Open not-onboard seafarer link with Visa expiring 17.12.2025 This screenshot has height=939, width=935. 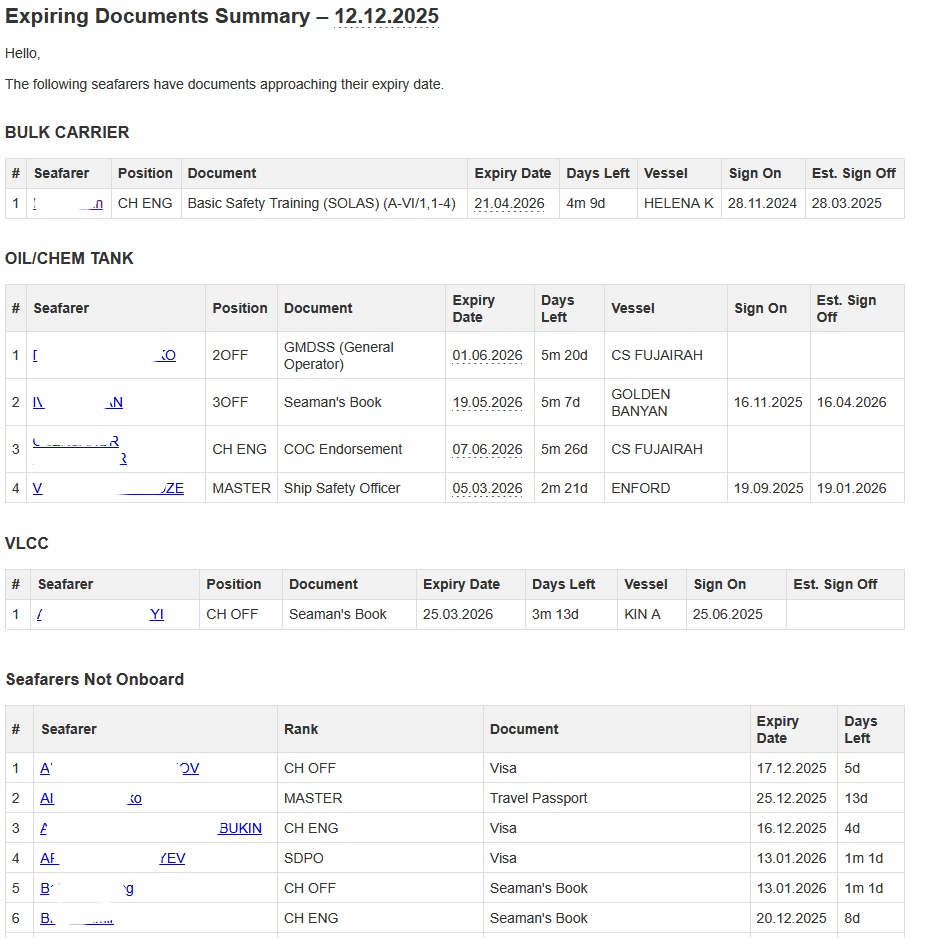[119, 769]
